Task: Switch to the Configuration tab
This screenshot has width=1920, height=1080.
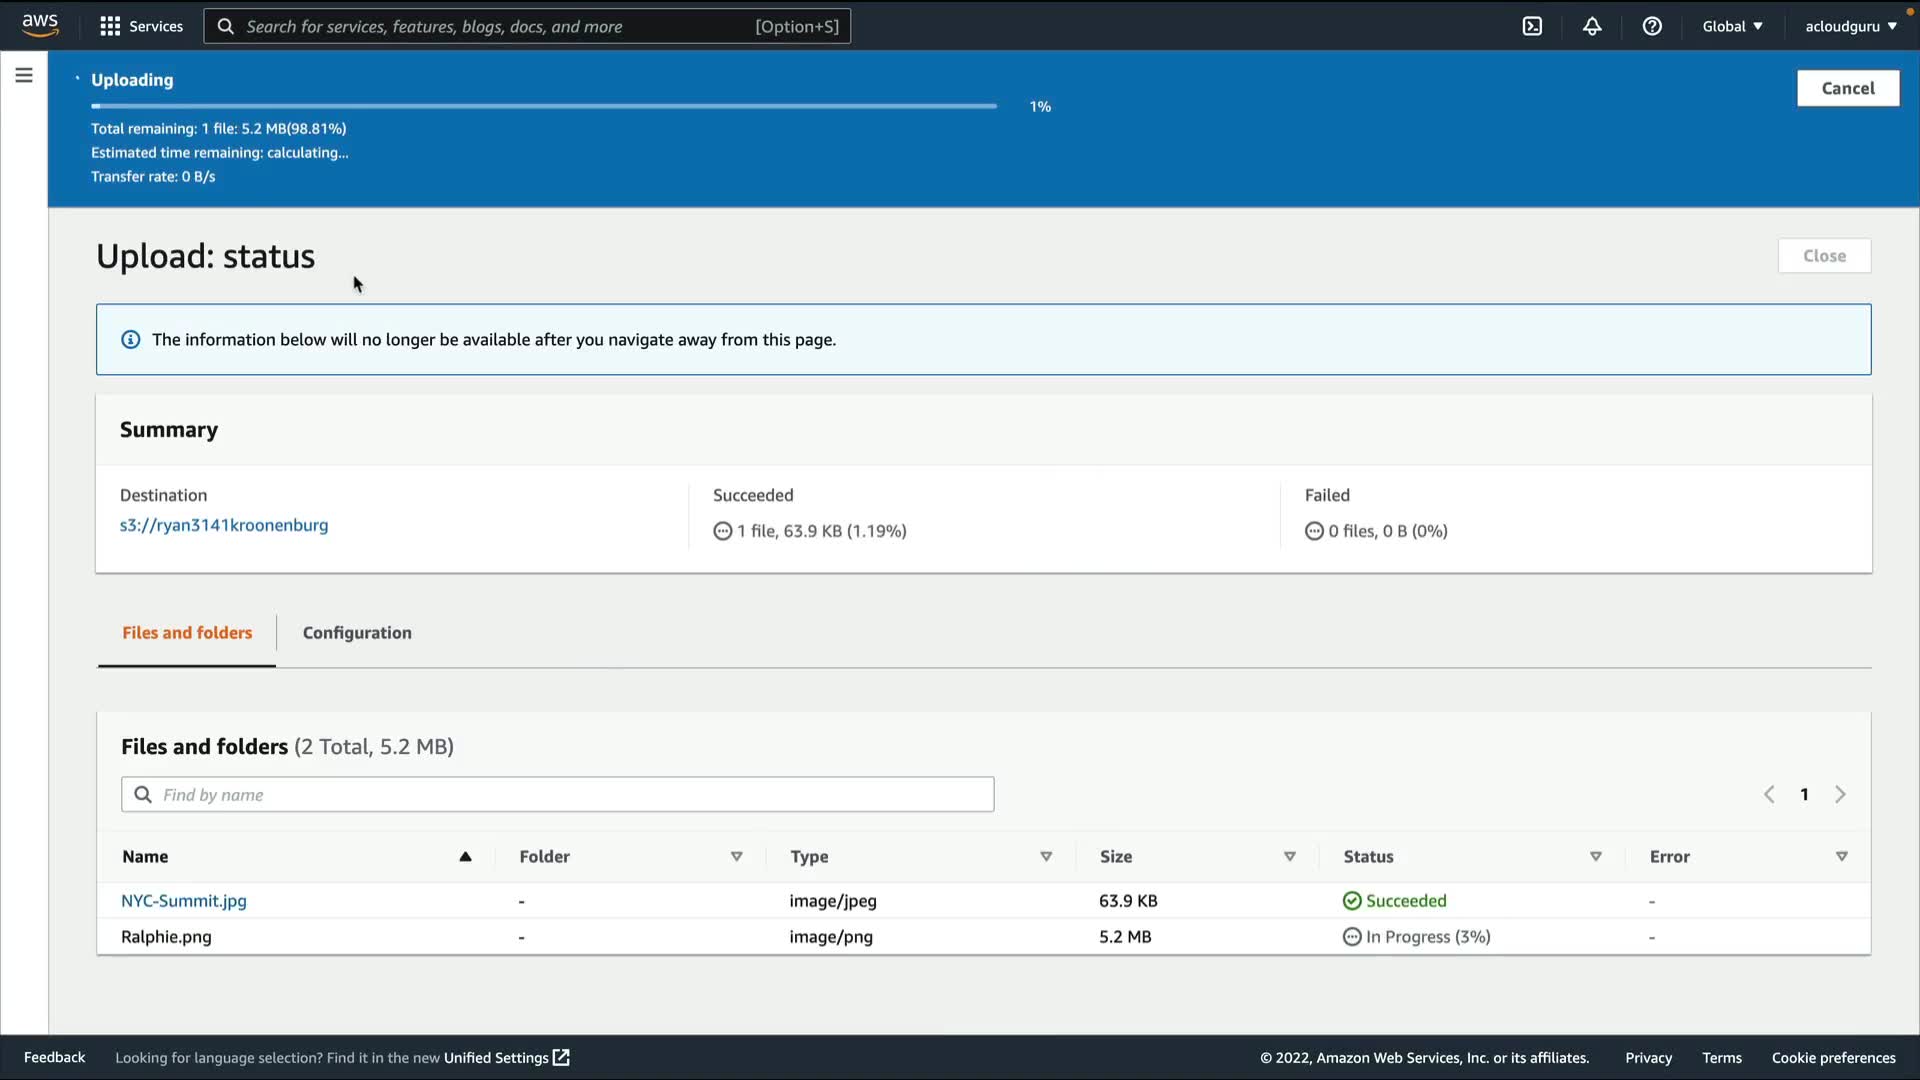Action: (x=357, y=632)
